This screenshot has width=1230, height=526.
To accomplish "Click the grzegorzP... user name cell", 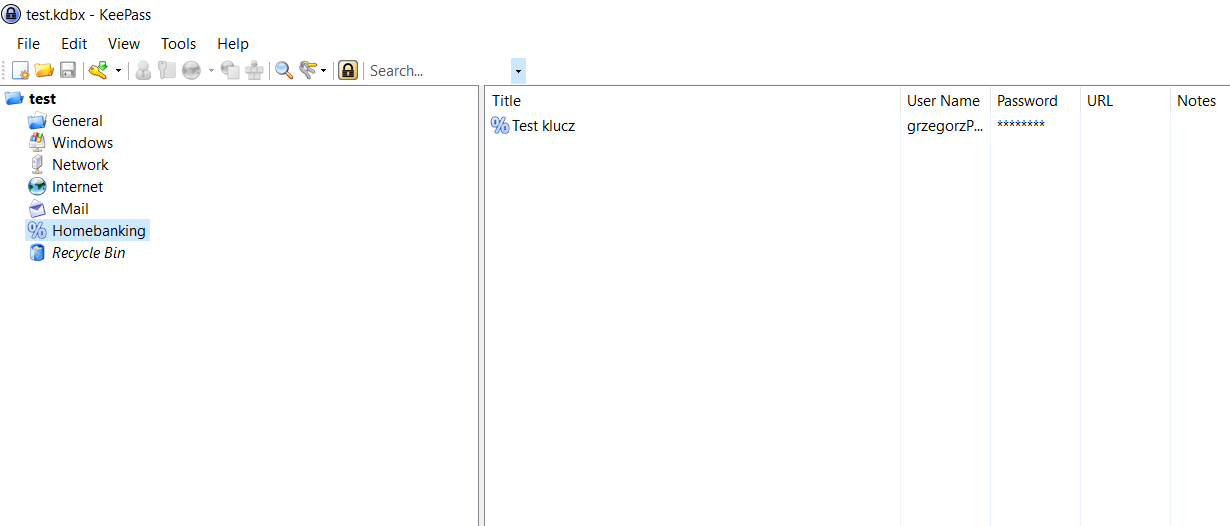I will (x=944, y=126).
